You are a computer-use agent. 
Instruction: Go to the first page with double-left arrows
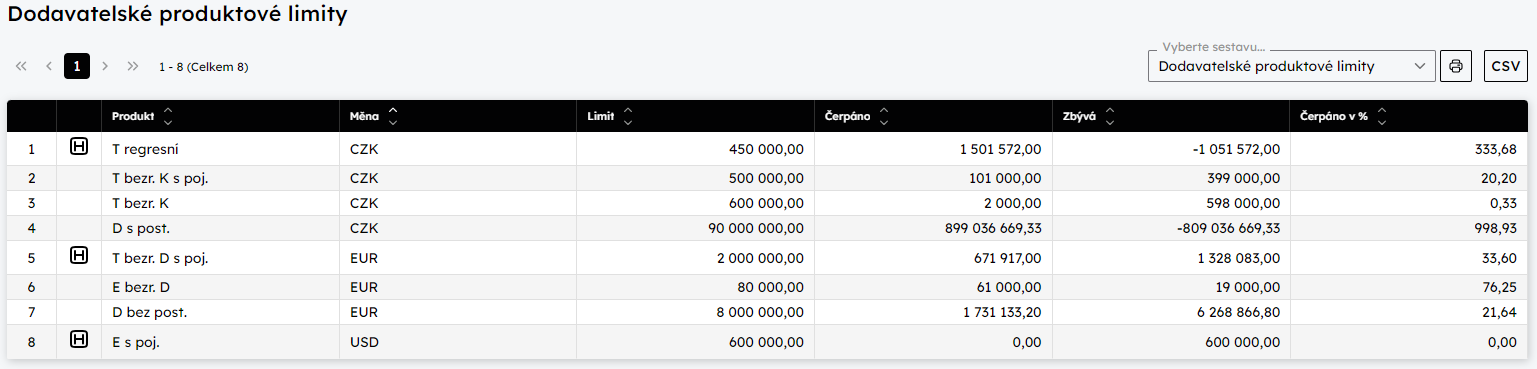(x=21, y=66)
